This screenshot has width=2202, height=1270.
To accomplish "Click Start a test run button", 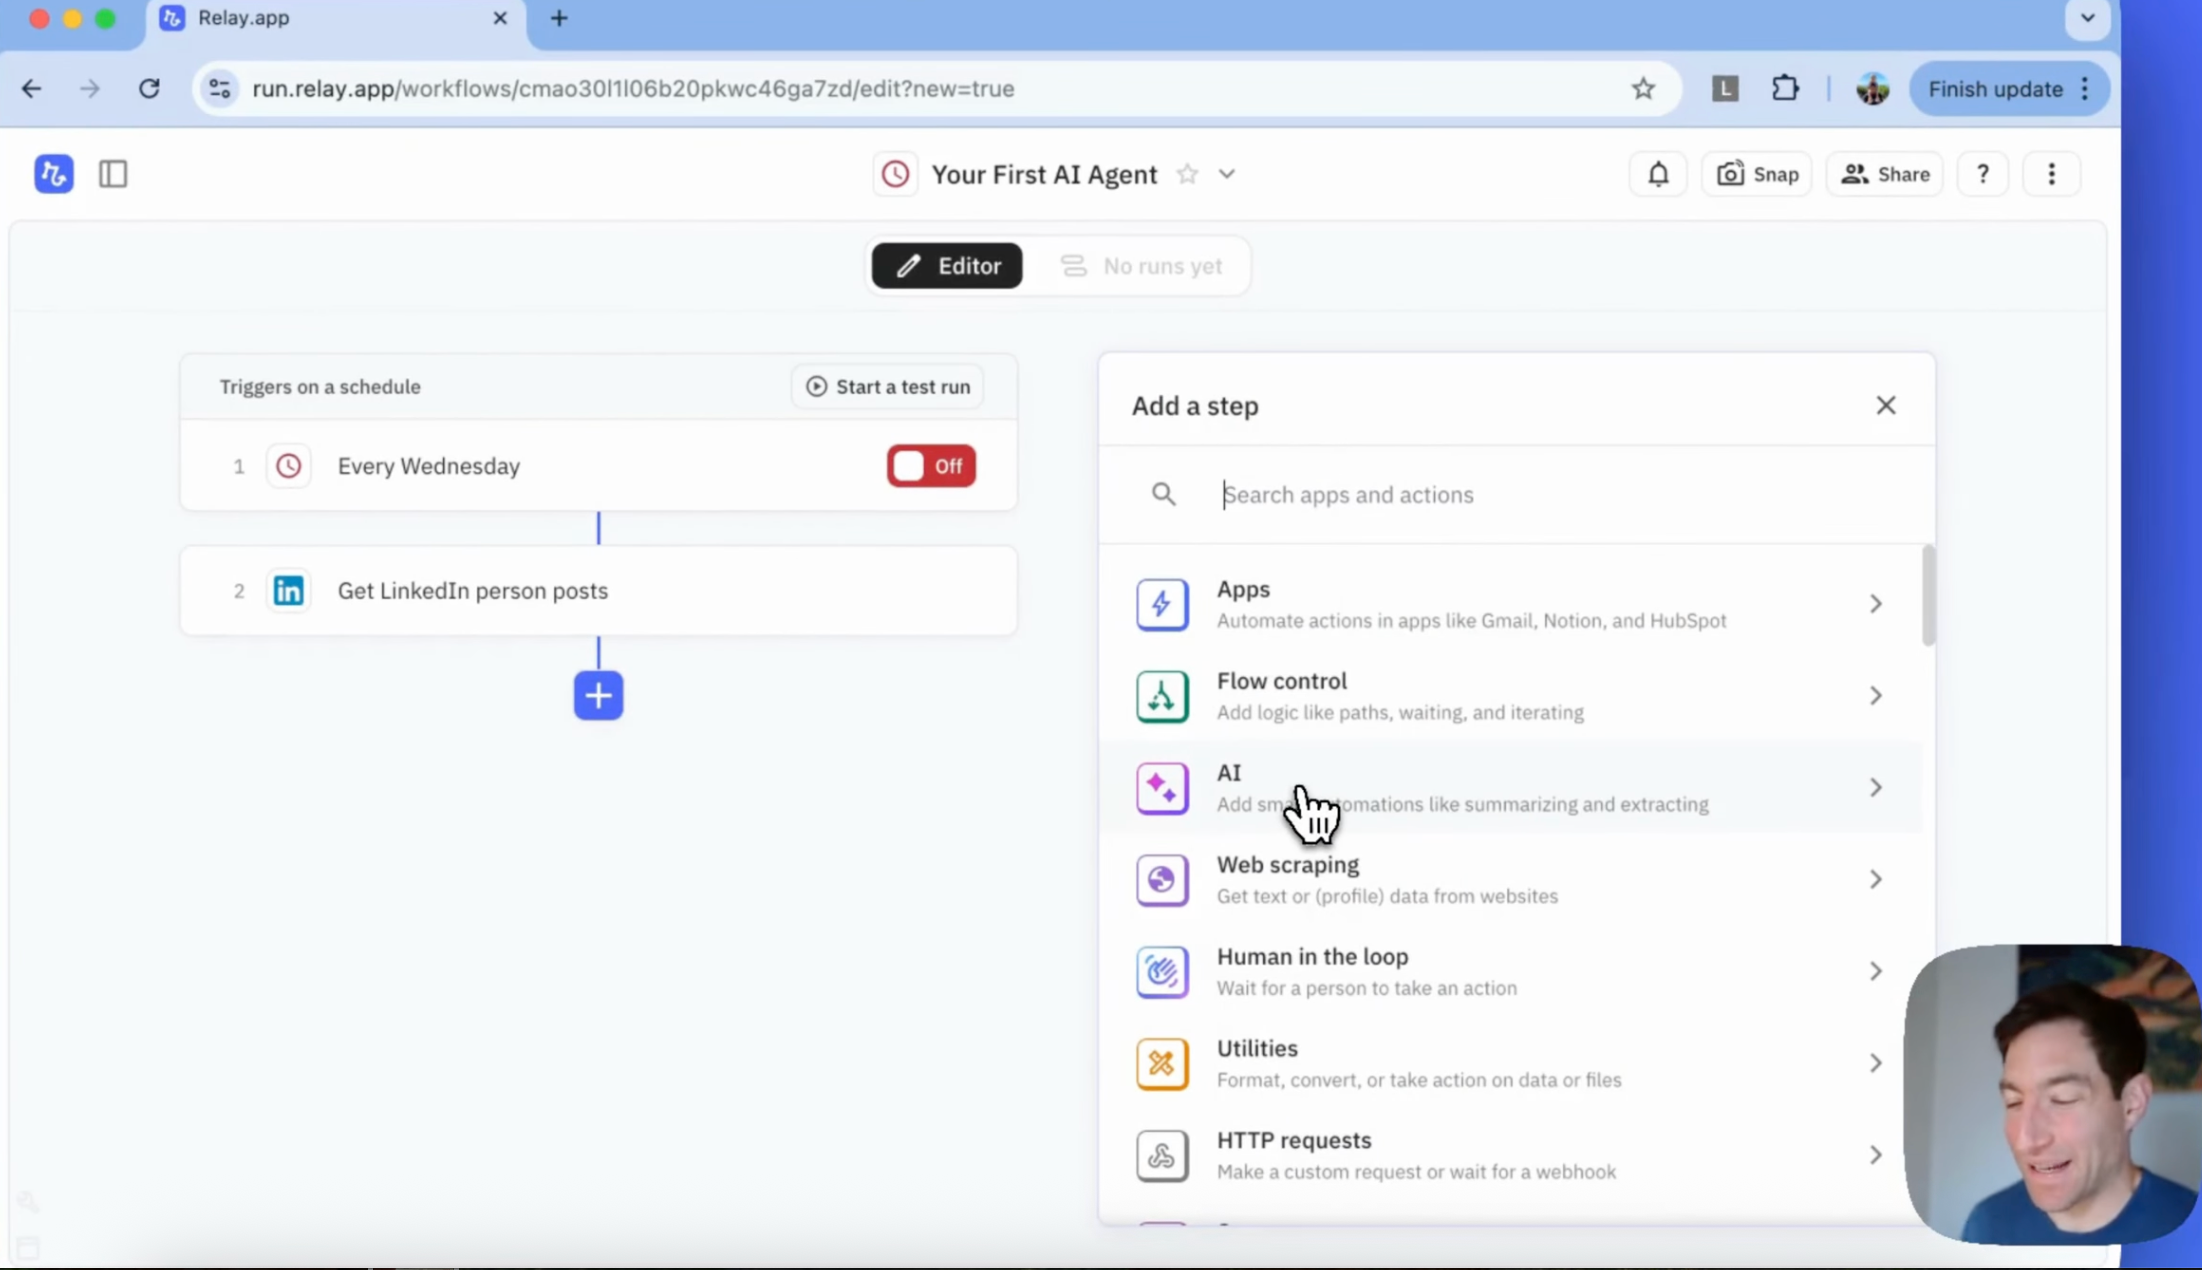I will pos(887,387).
